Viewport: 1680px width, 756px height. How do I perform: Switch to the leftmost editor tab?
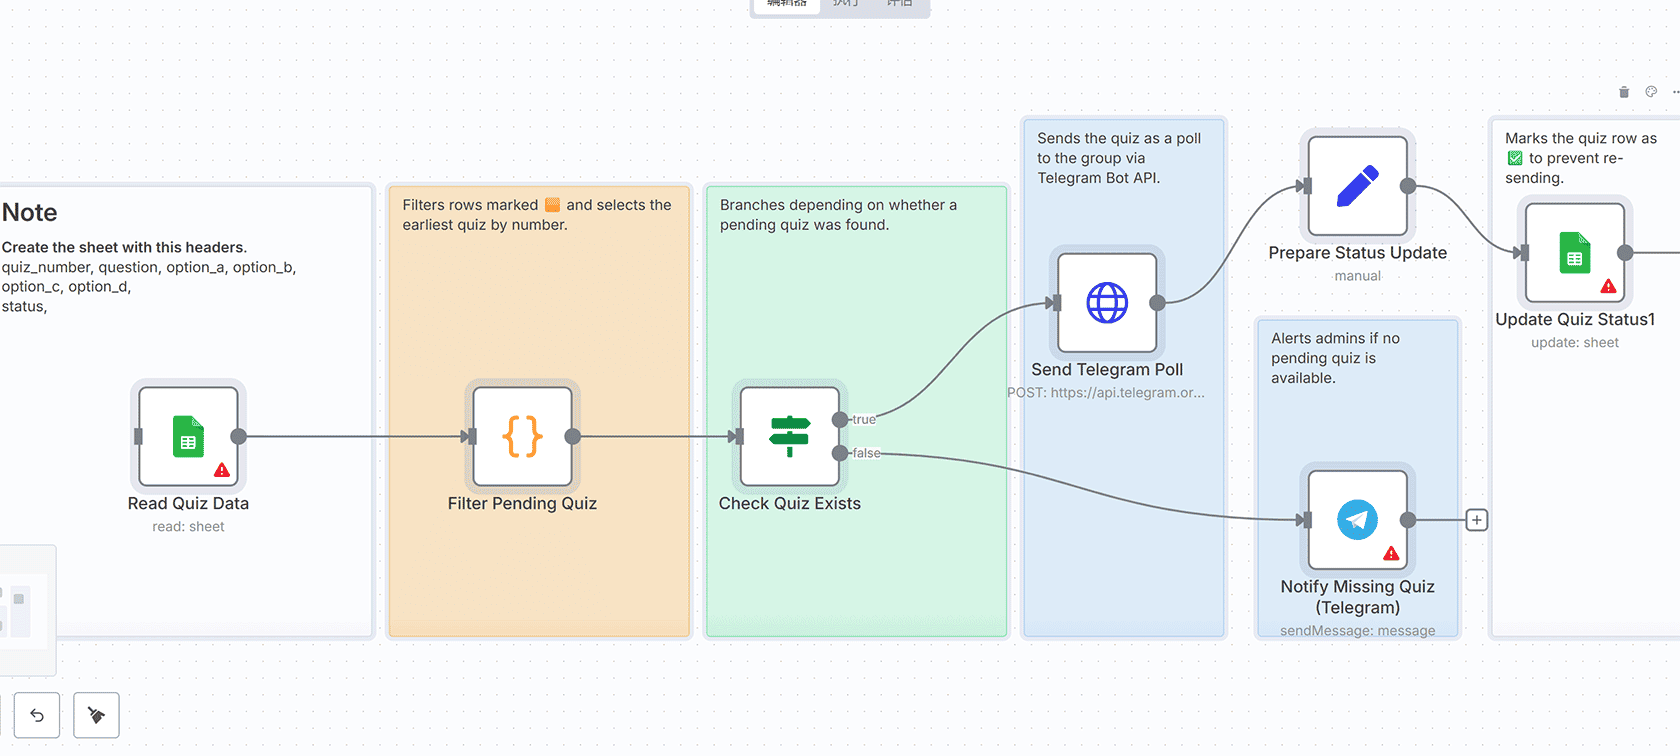[x=787, y=4]
